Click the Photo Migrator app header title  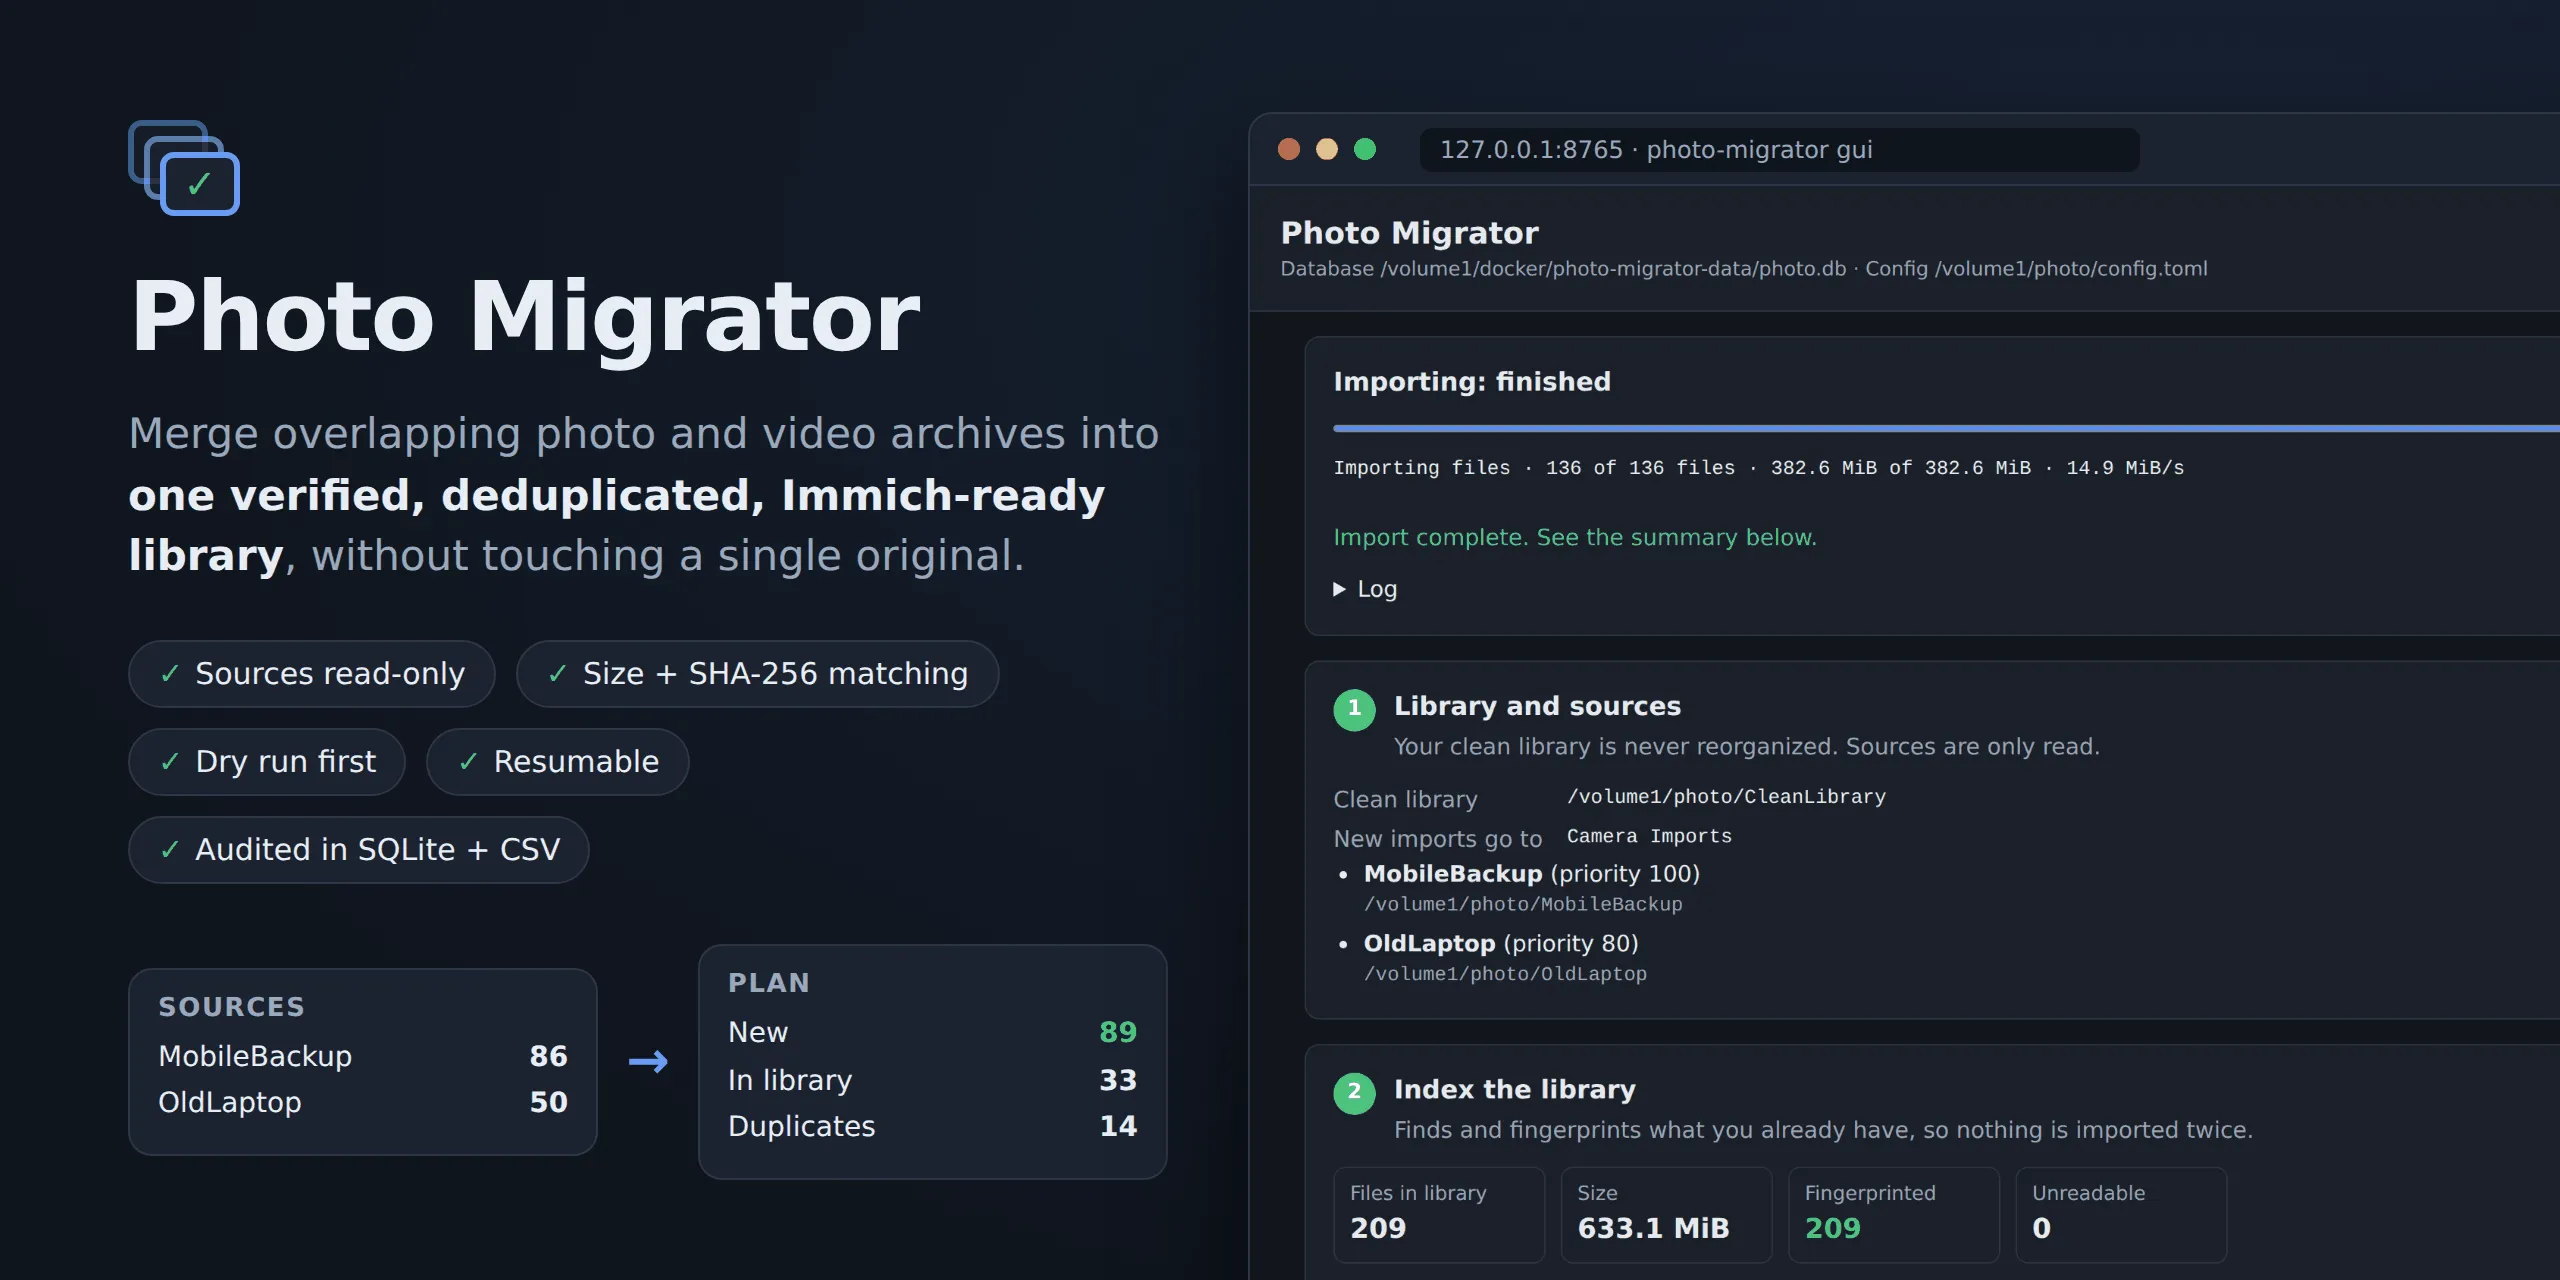coord(1409,233)
